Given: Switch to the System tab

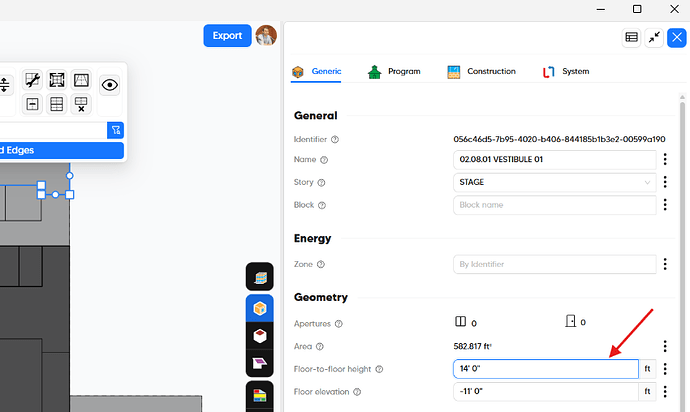Looking at the screenshot, I should point(566,71).
